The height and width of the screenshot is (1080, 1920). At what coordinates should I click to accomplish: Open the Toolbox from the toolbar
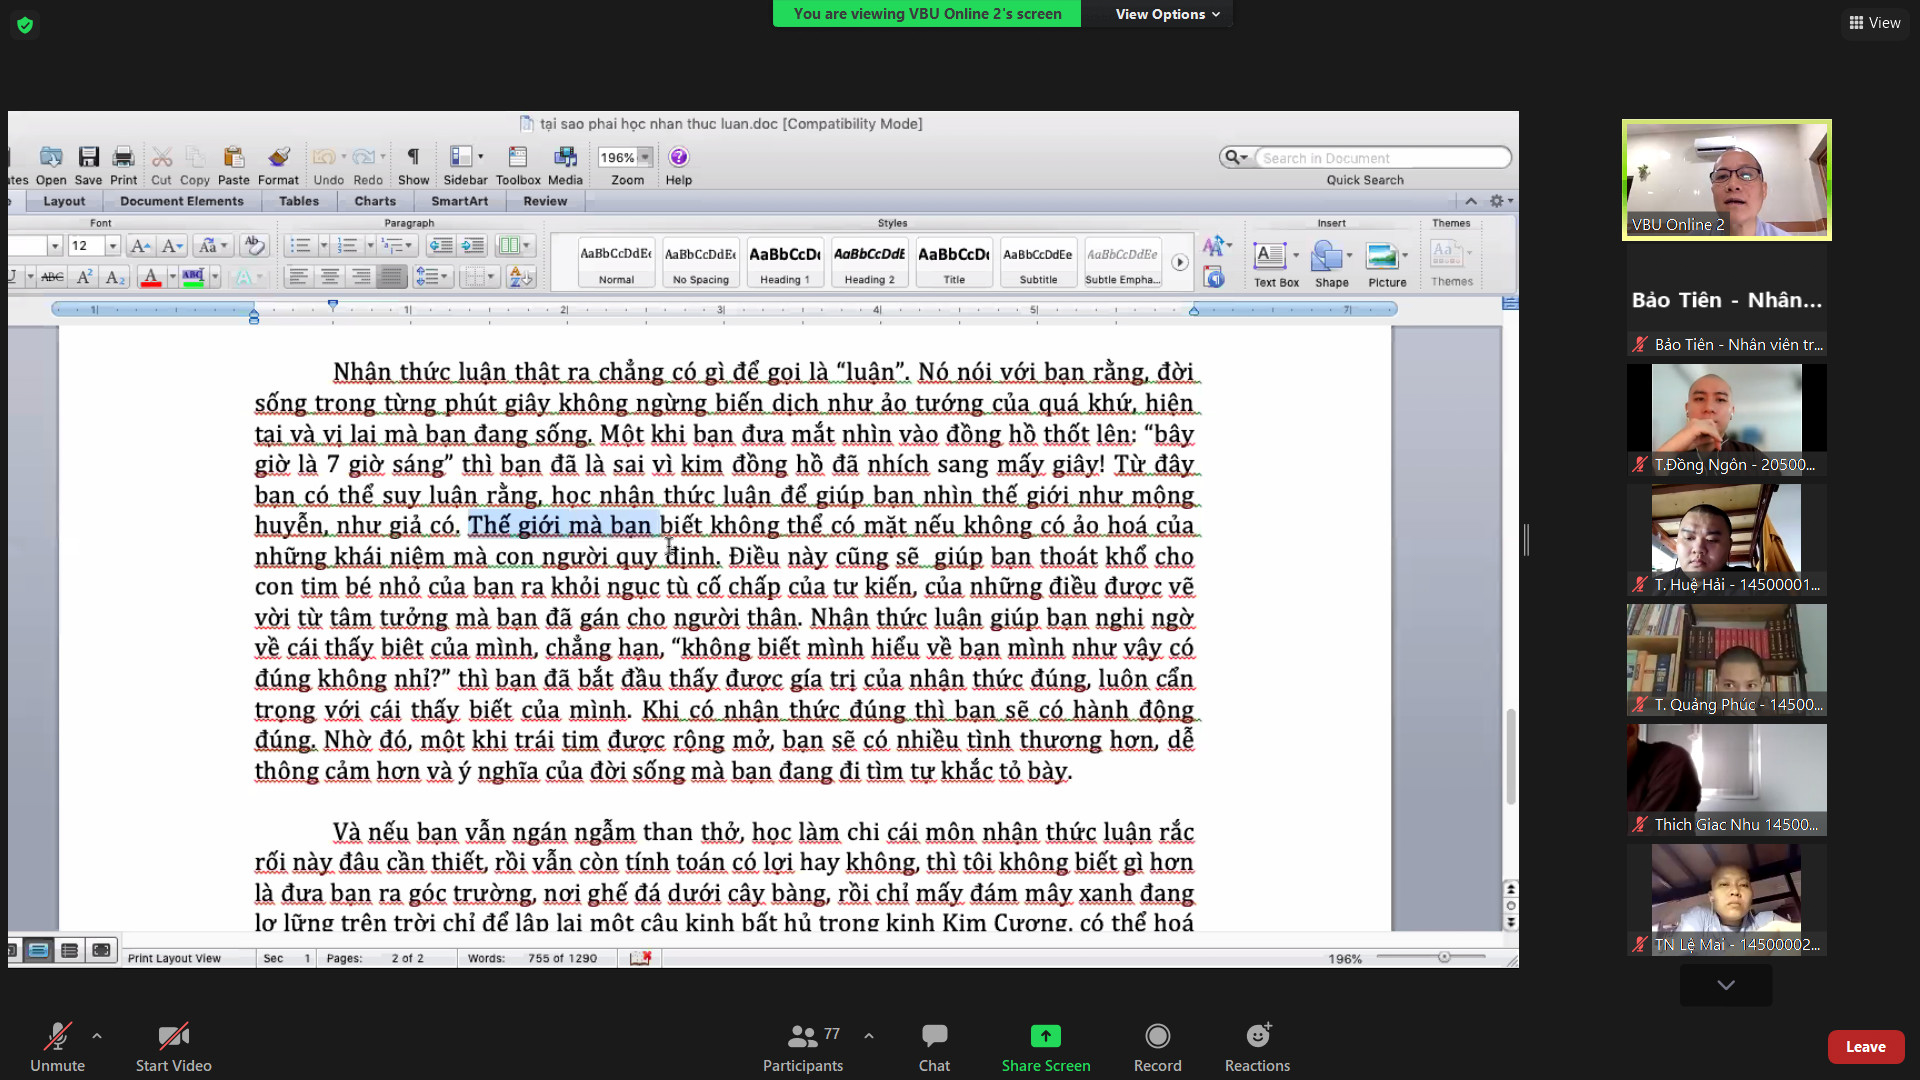518,157
